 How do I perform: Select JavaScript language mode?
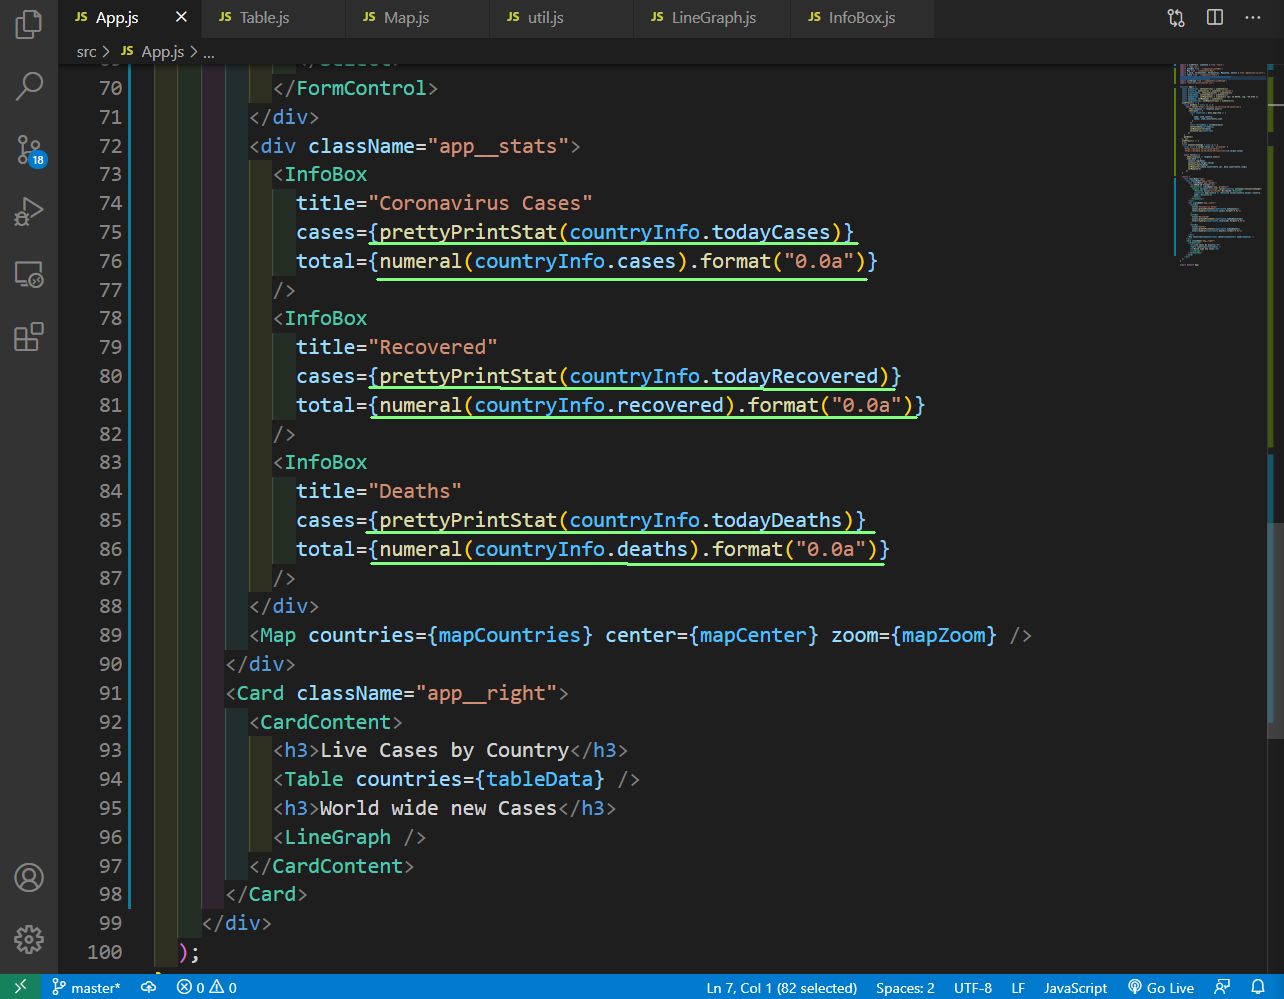1075,987
